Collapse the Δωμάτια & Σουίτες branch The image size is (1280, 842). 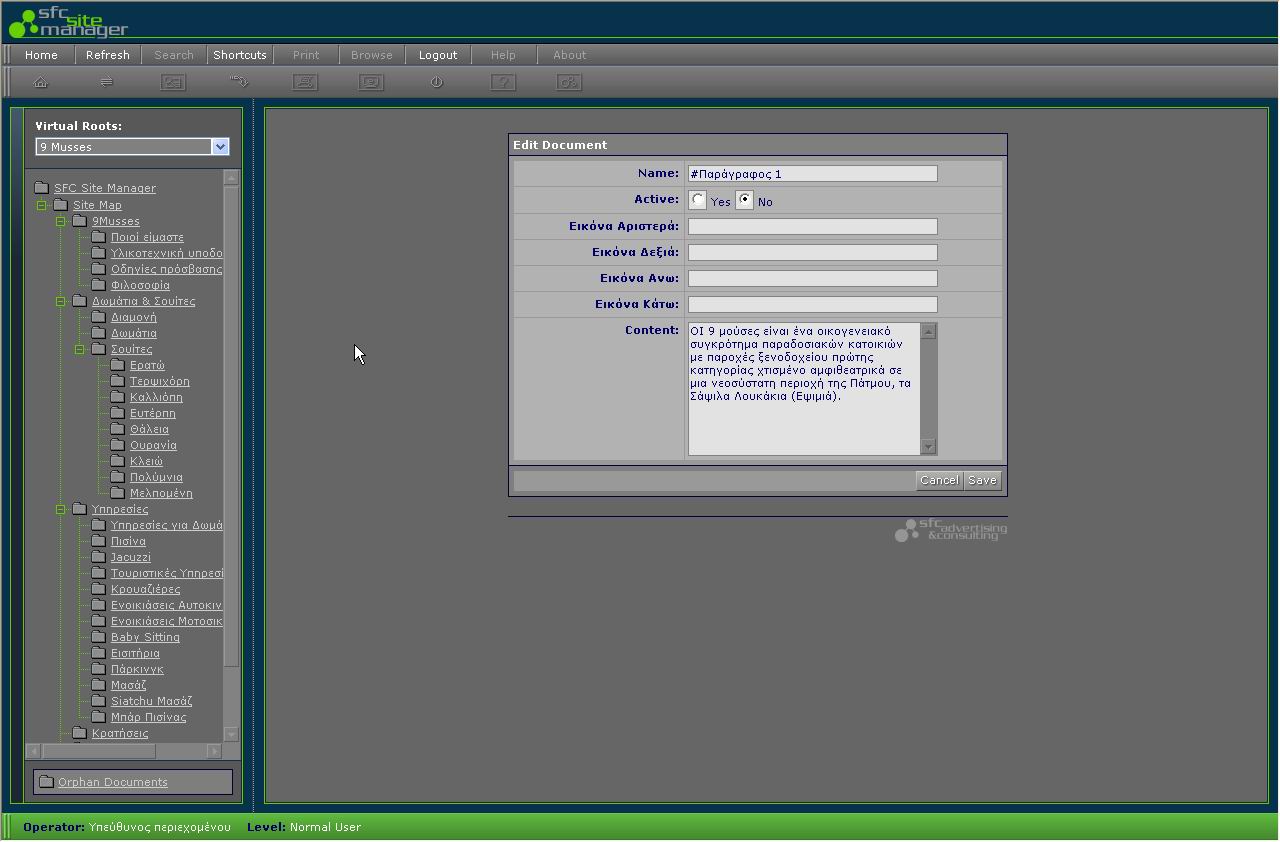[x=61, y=301]
